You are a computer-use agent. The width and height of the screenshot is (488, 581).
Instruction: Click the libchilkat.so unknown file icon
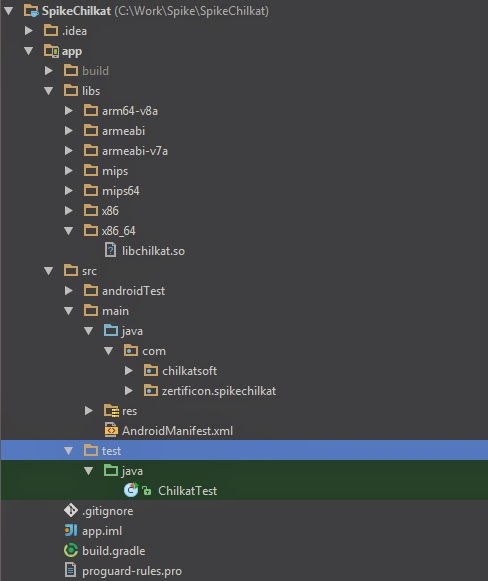click(x=110, y=250)
